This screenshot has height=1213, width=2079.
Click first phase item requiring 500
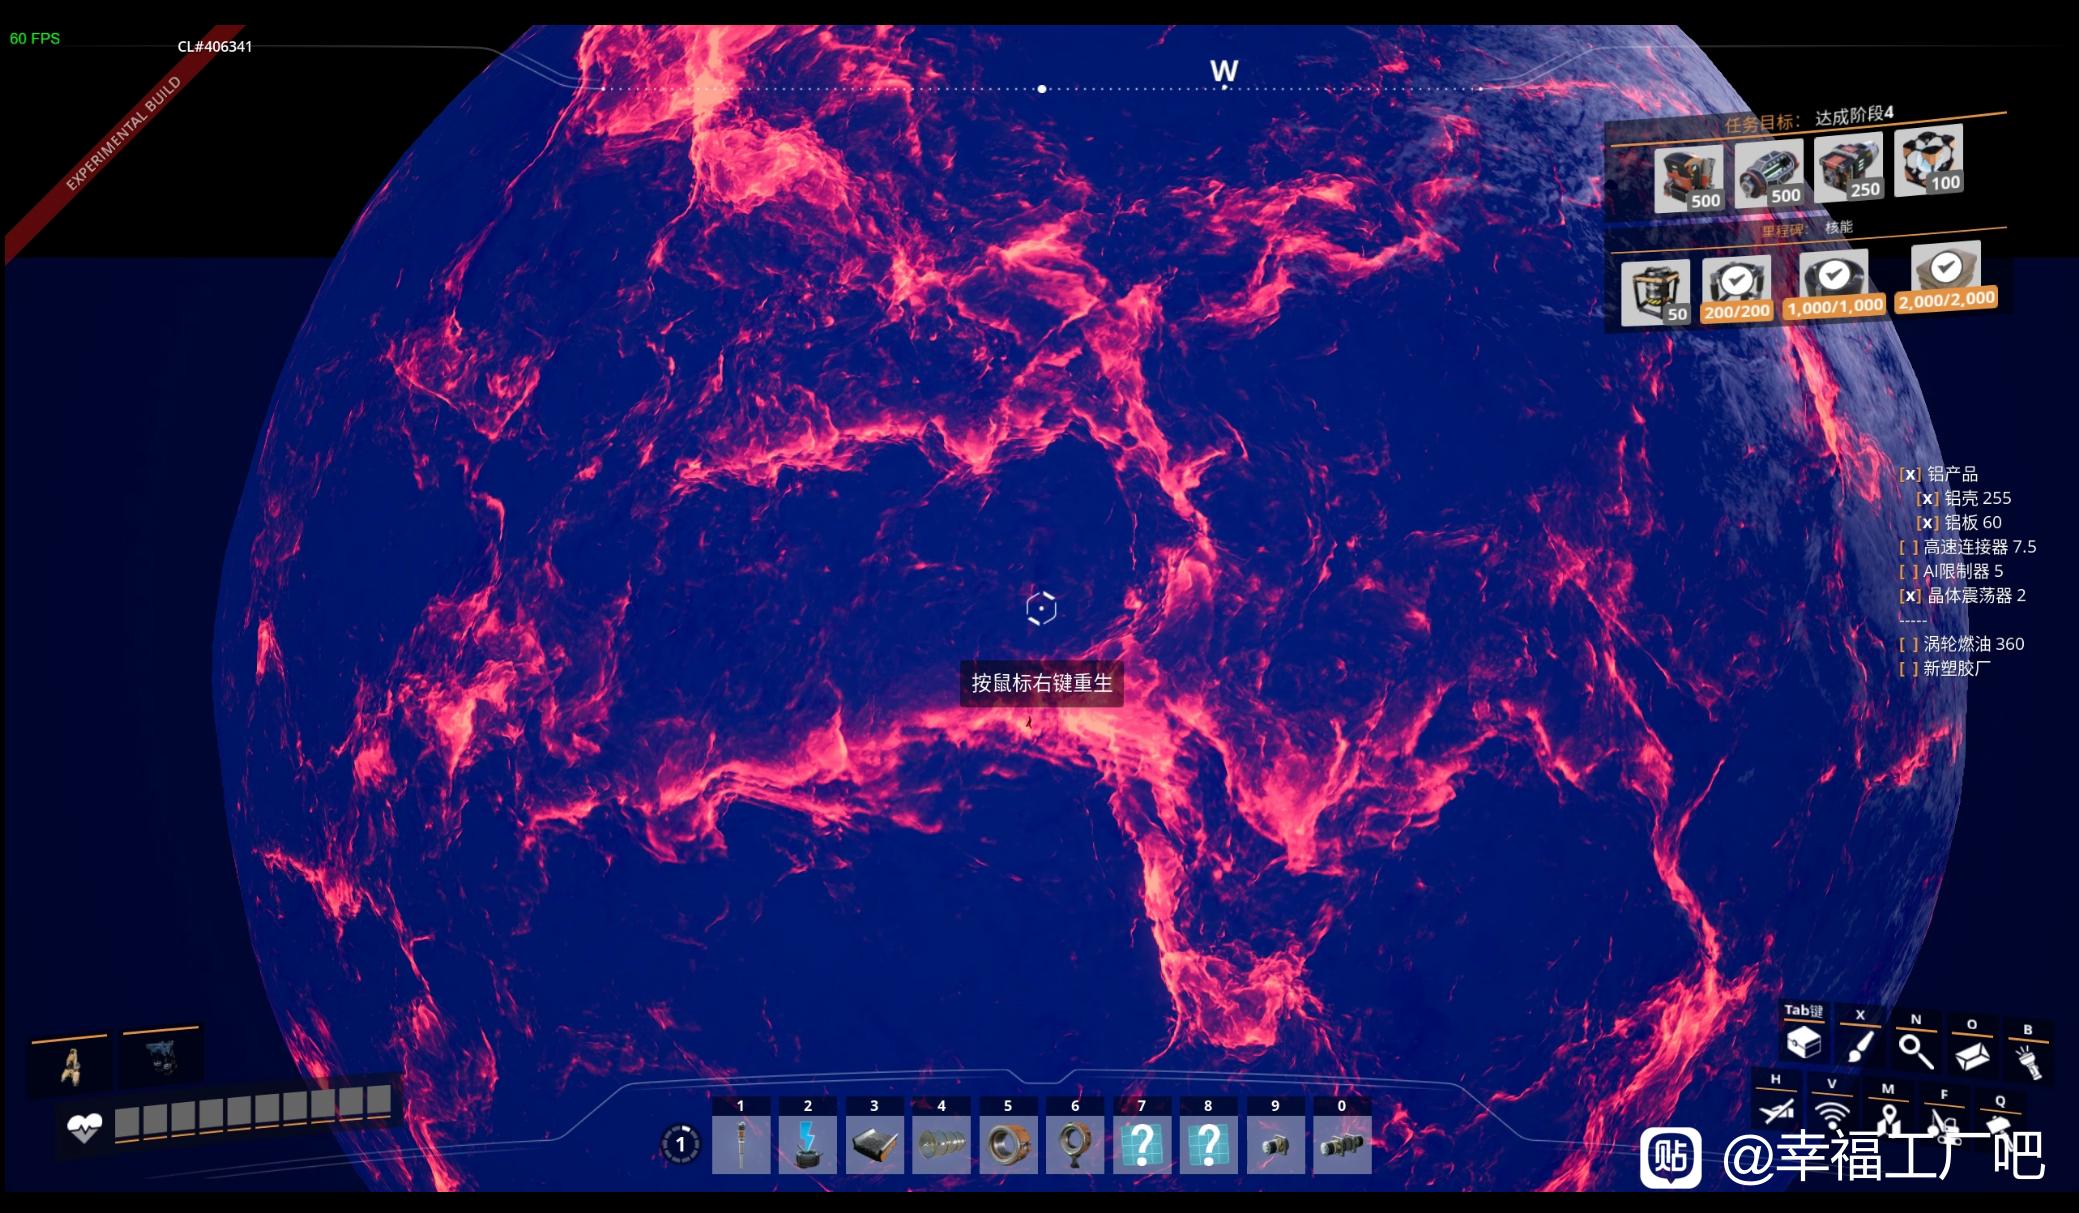click(x=1688, y=179)
